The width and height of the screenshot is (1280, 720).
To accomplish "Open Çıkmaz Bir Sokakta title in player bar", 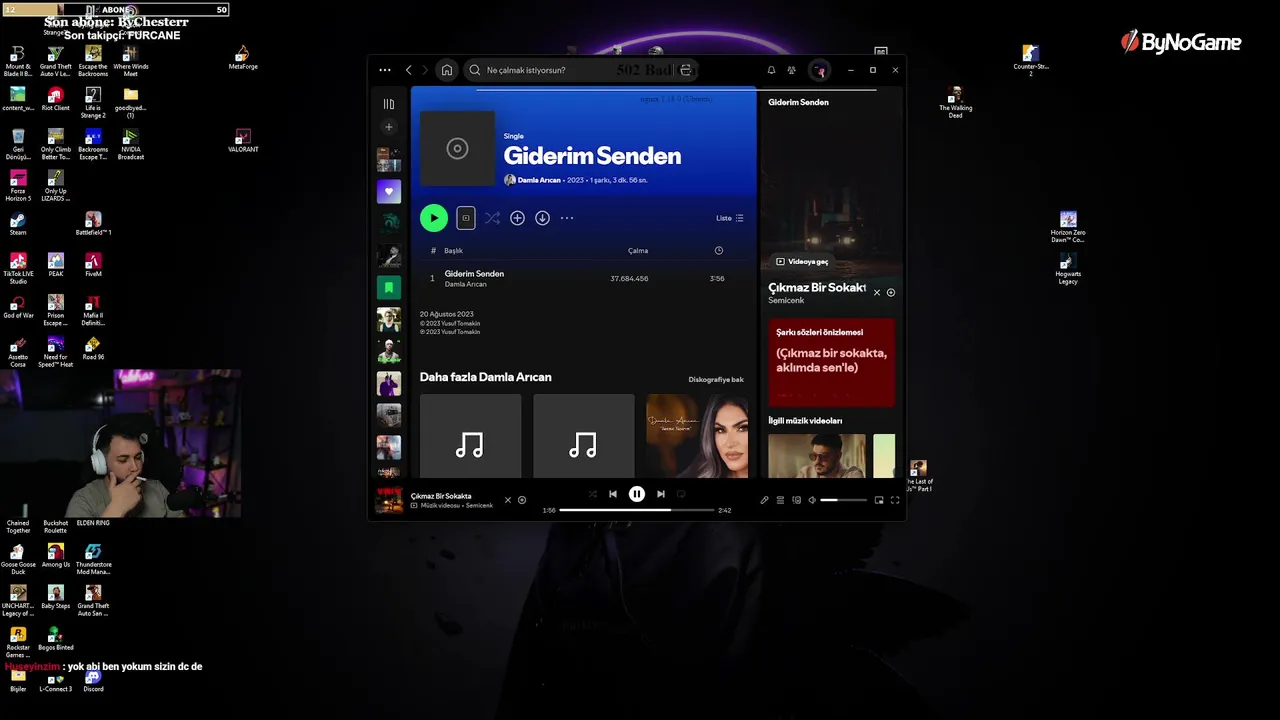I will pos(441,496).
